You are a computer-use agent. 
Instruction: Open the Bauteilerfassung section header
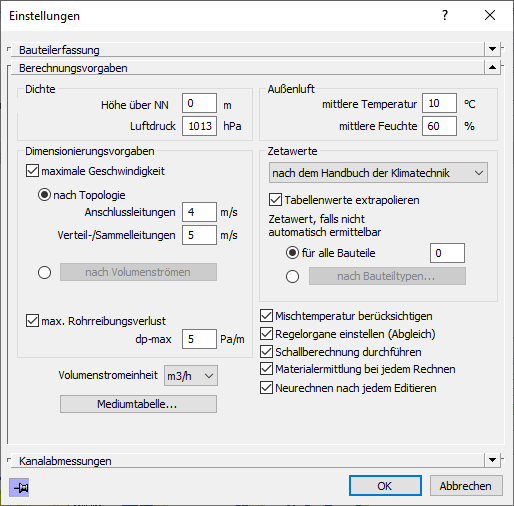click(x=247, y=50)
